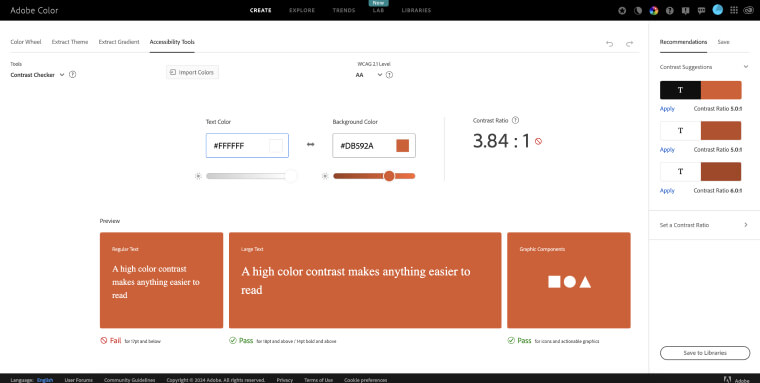Click the third darkest suggestion swatch
The image size is (760, 383).
click(700, 172)
